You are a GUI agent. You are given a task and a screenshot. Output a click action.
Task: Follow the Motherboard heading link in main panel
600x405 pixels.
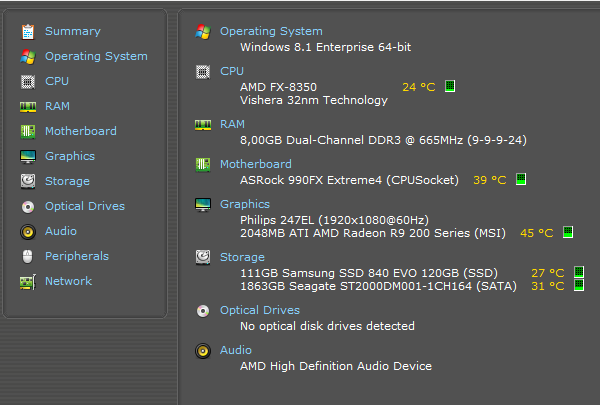pos(256,164)
